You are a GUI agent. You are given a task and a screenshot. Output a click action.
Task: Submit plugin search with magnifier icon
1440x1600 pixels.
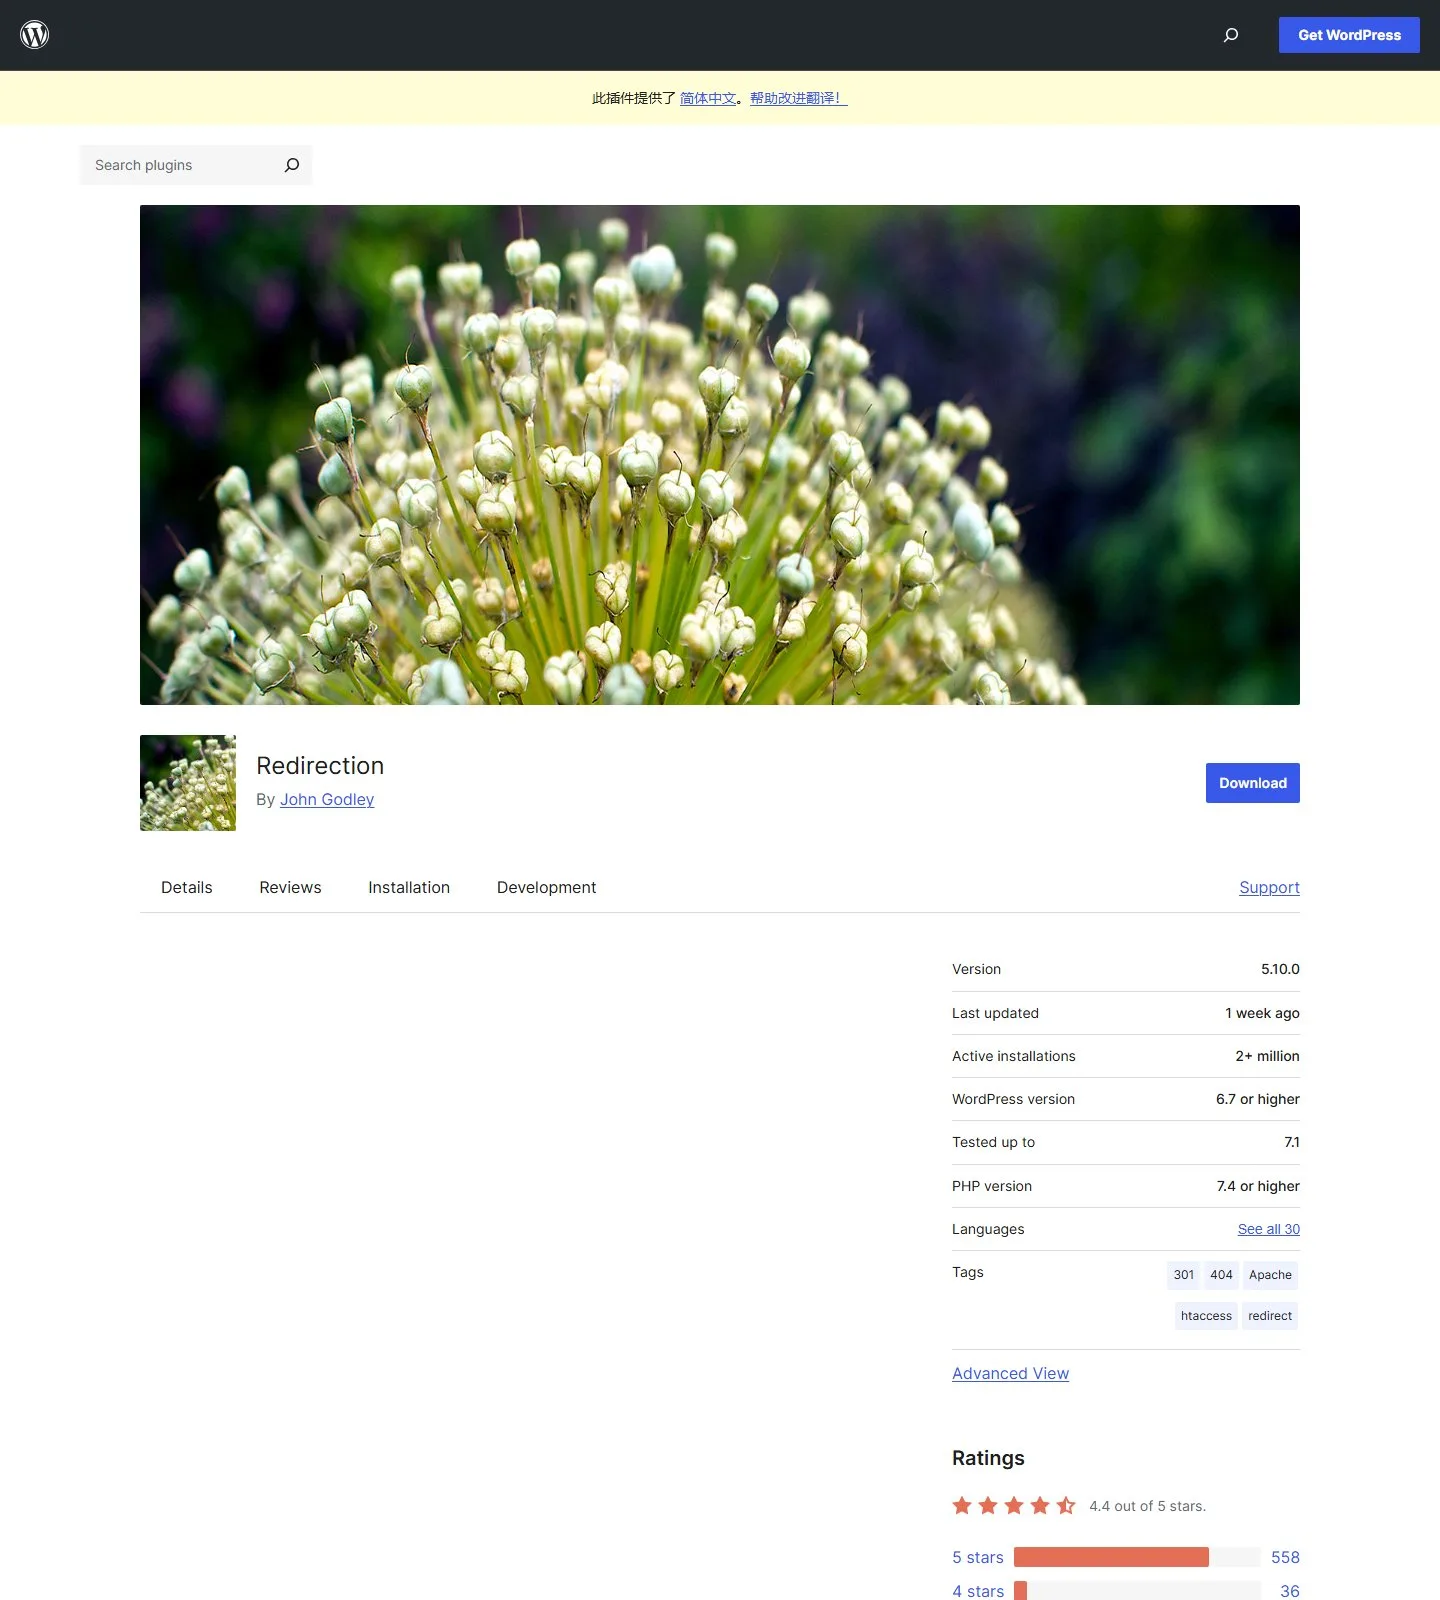coord(292,165)
